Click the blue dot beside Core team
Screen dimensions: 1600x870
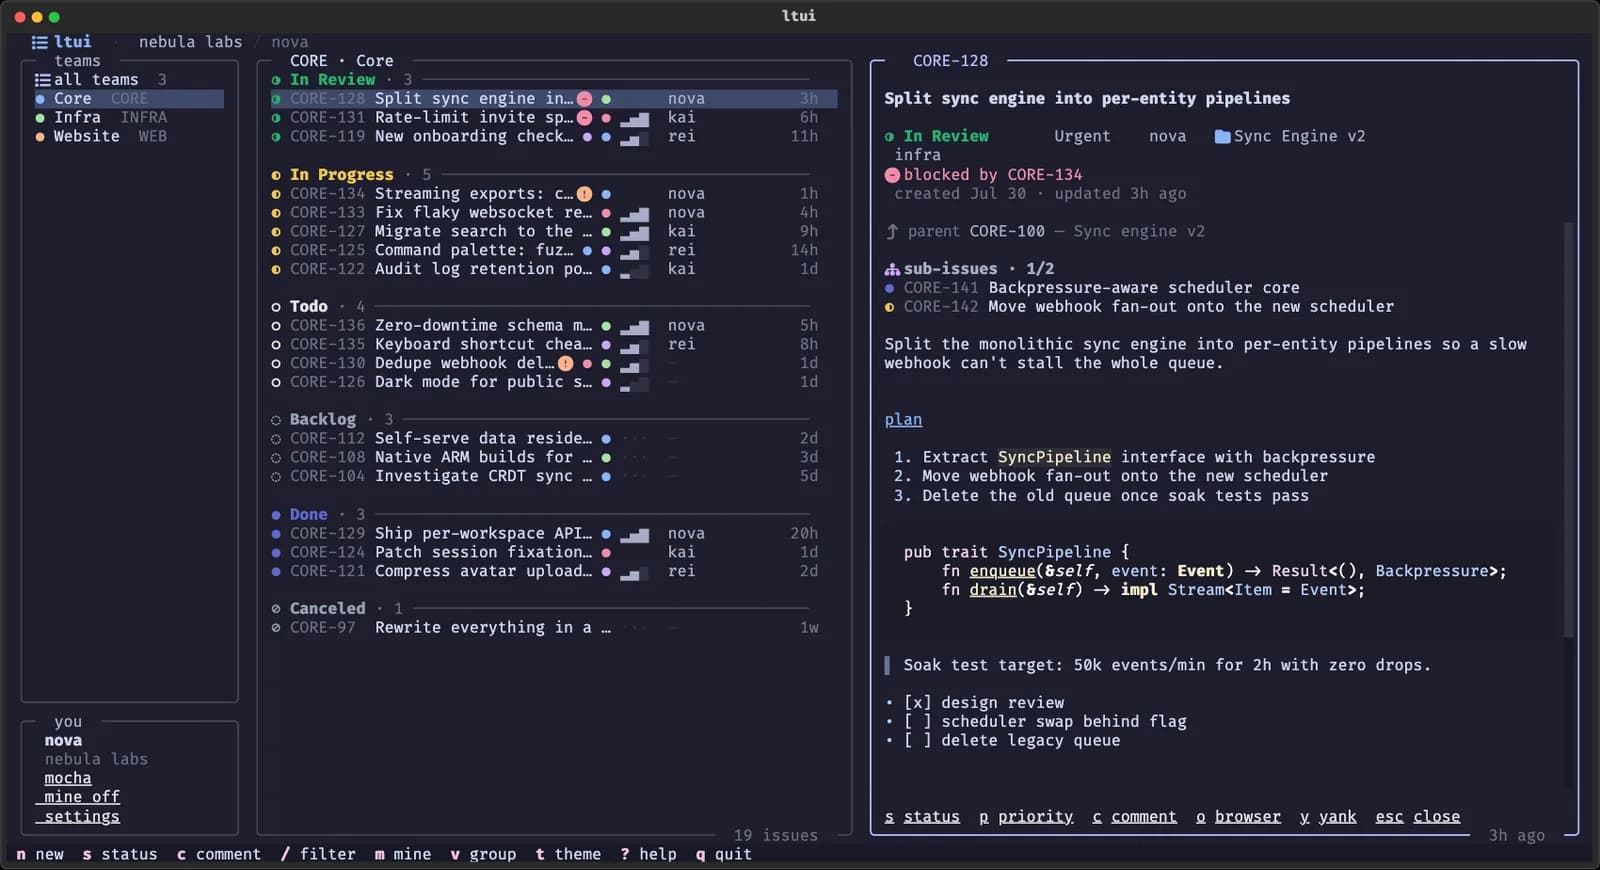(40, 99)
